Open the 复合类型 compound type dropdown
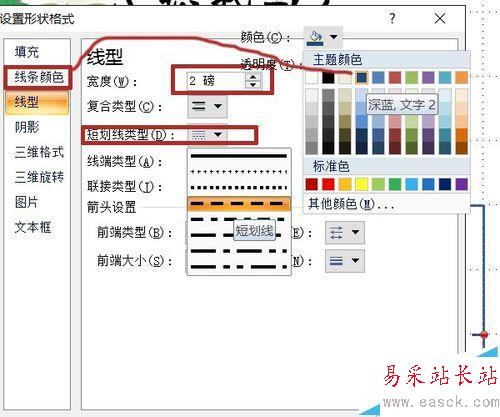 tap(207, 106)
